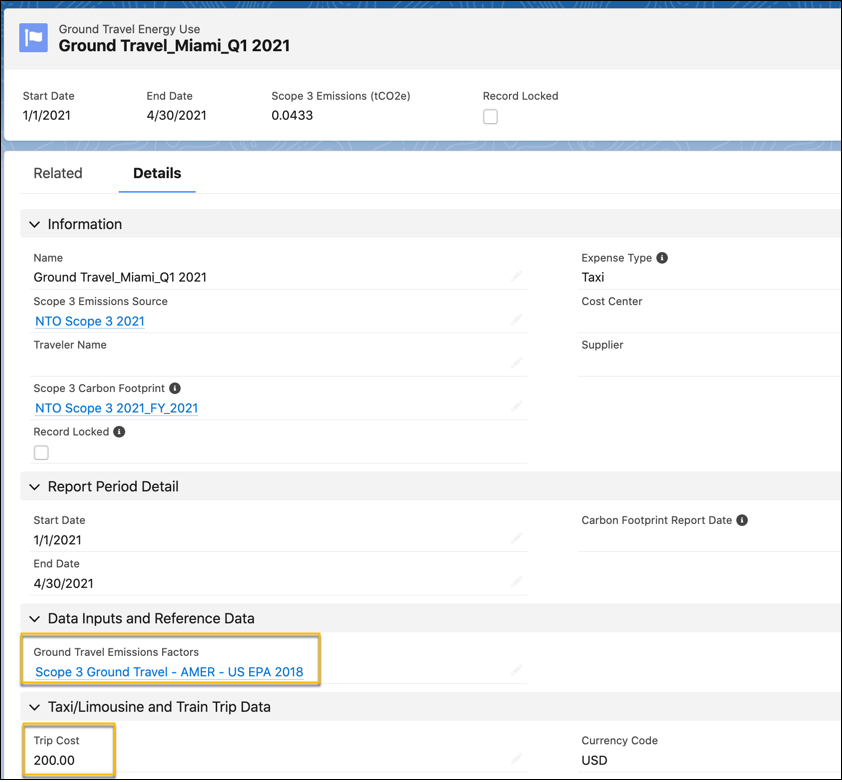Click info icon next to Carbon Footprint Report Date
842x782 pixels.
pyautogui.click(x=742, y=520)
